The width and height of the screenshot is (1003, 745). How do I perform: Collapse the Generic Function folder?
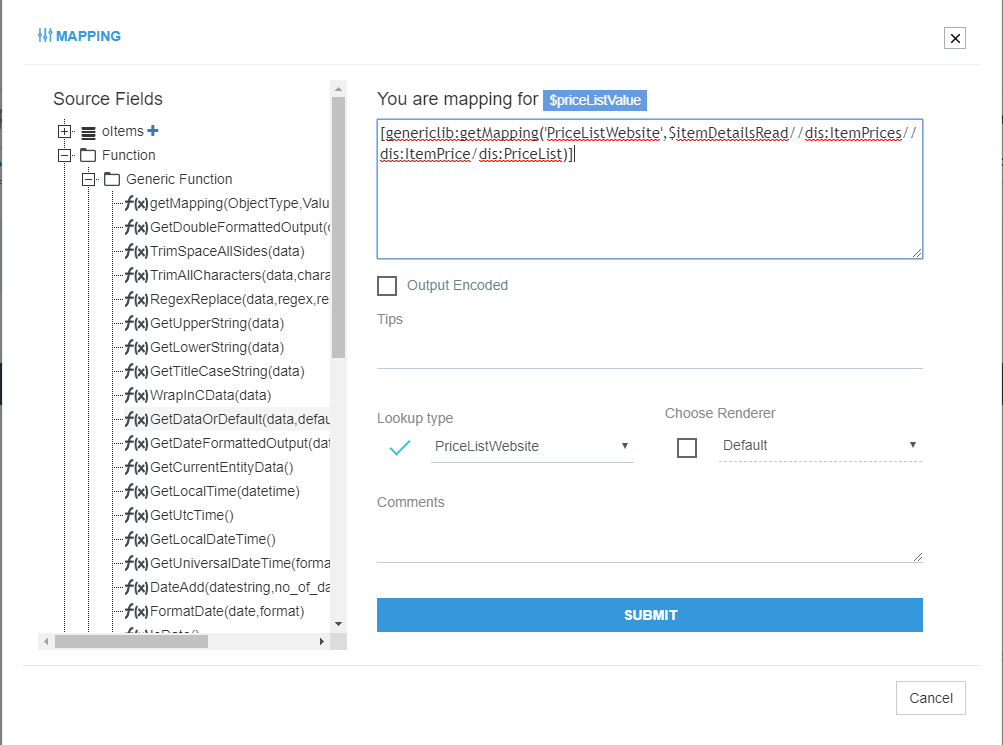point(88,179)
